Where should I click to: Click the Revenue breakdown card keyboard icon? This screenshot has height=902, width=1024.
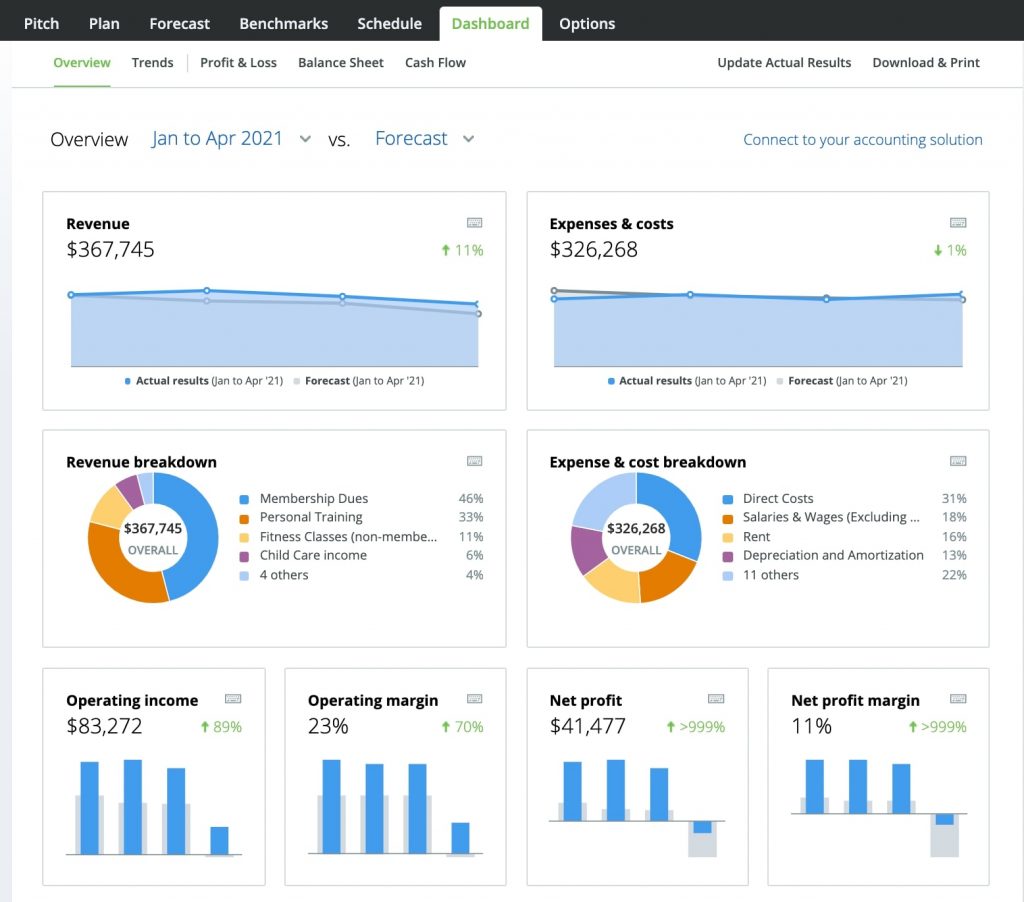pyautogui.click(x=475, y=461)
